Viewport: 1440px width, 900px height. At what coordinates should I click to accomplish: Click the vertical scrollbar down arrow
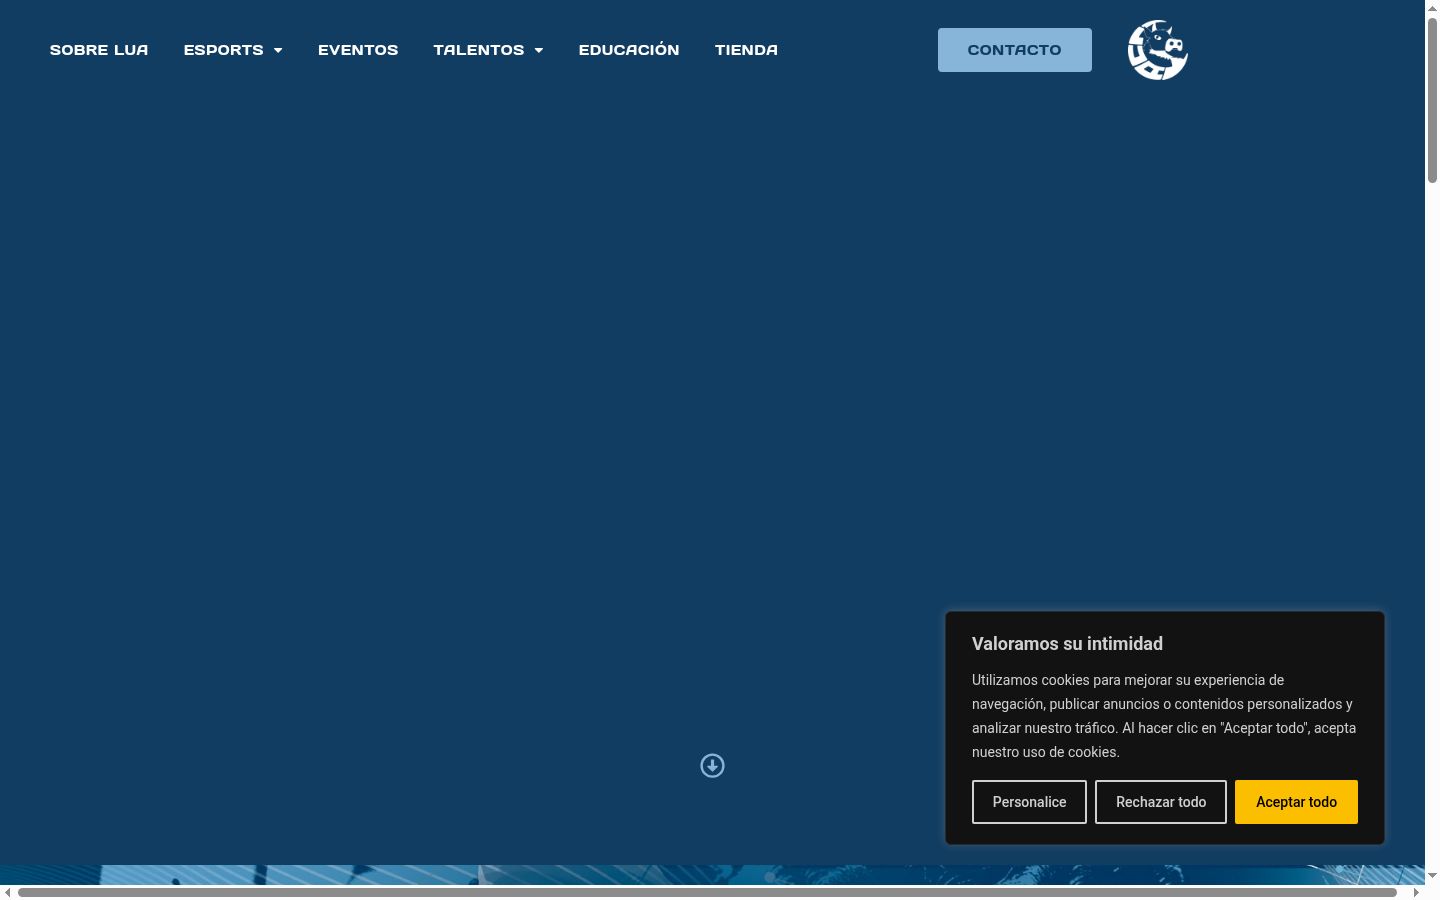coord(1432,875)
